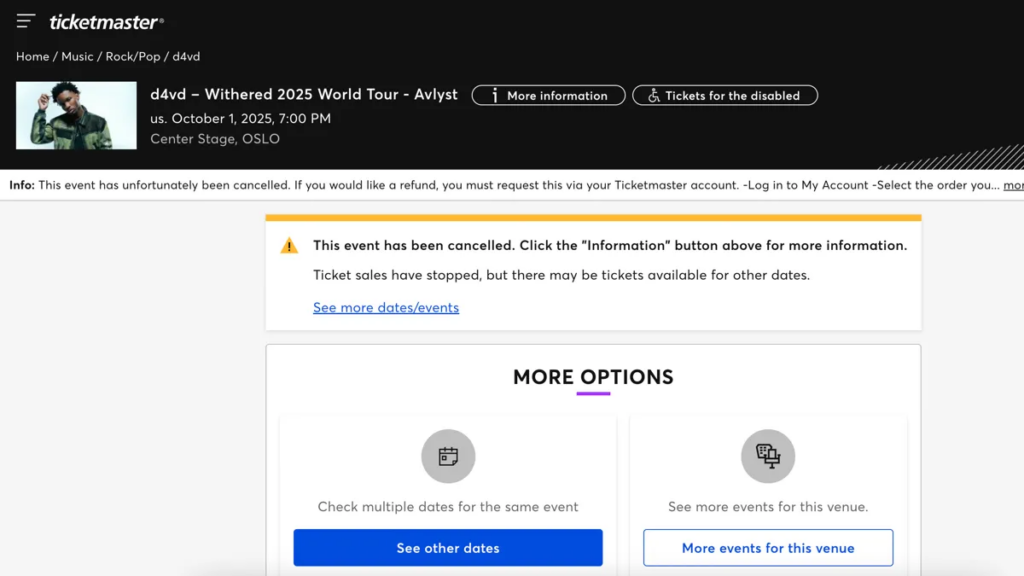Click the venue text Center Stage, OSLO
Viewport: 1024px width, 576px height.
click(215, 138)
